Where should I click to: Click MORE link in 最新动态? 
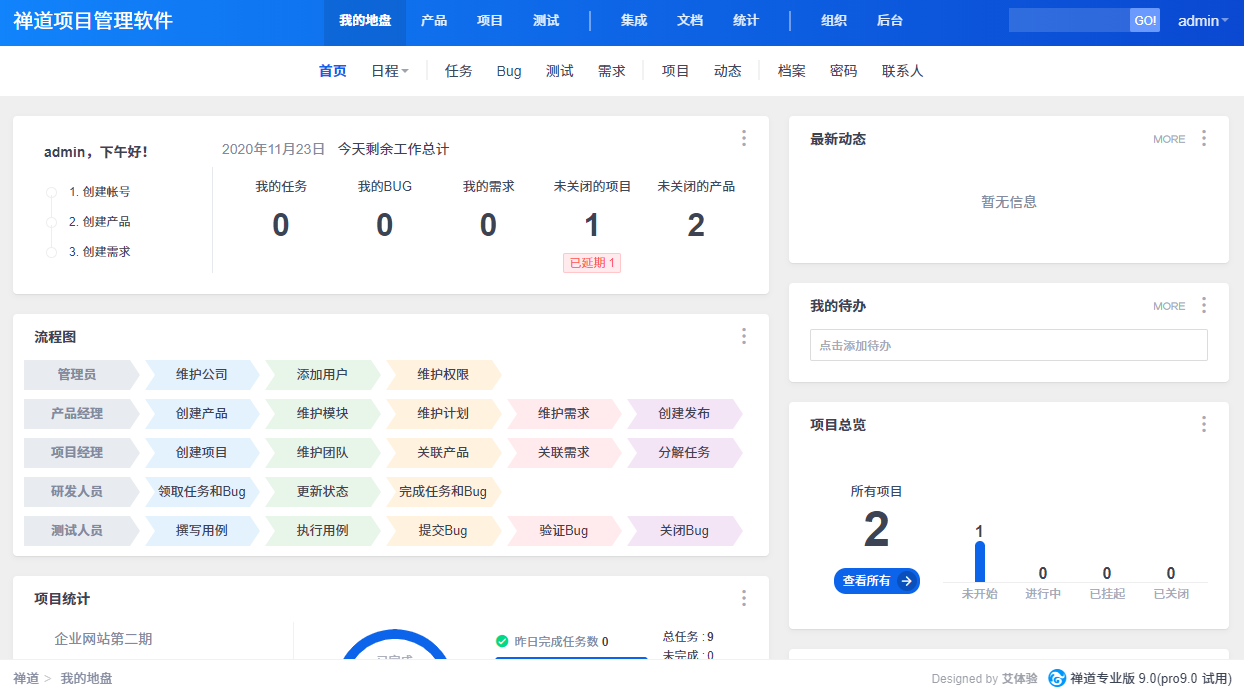point(1169,139)
